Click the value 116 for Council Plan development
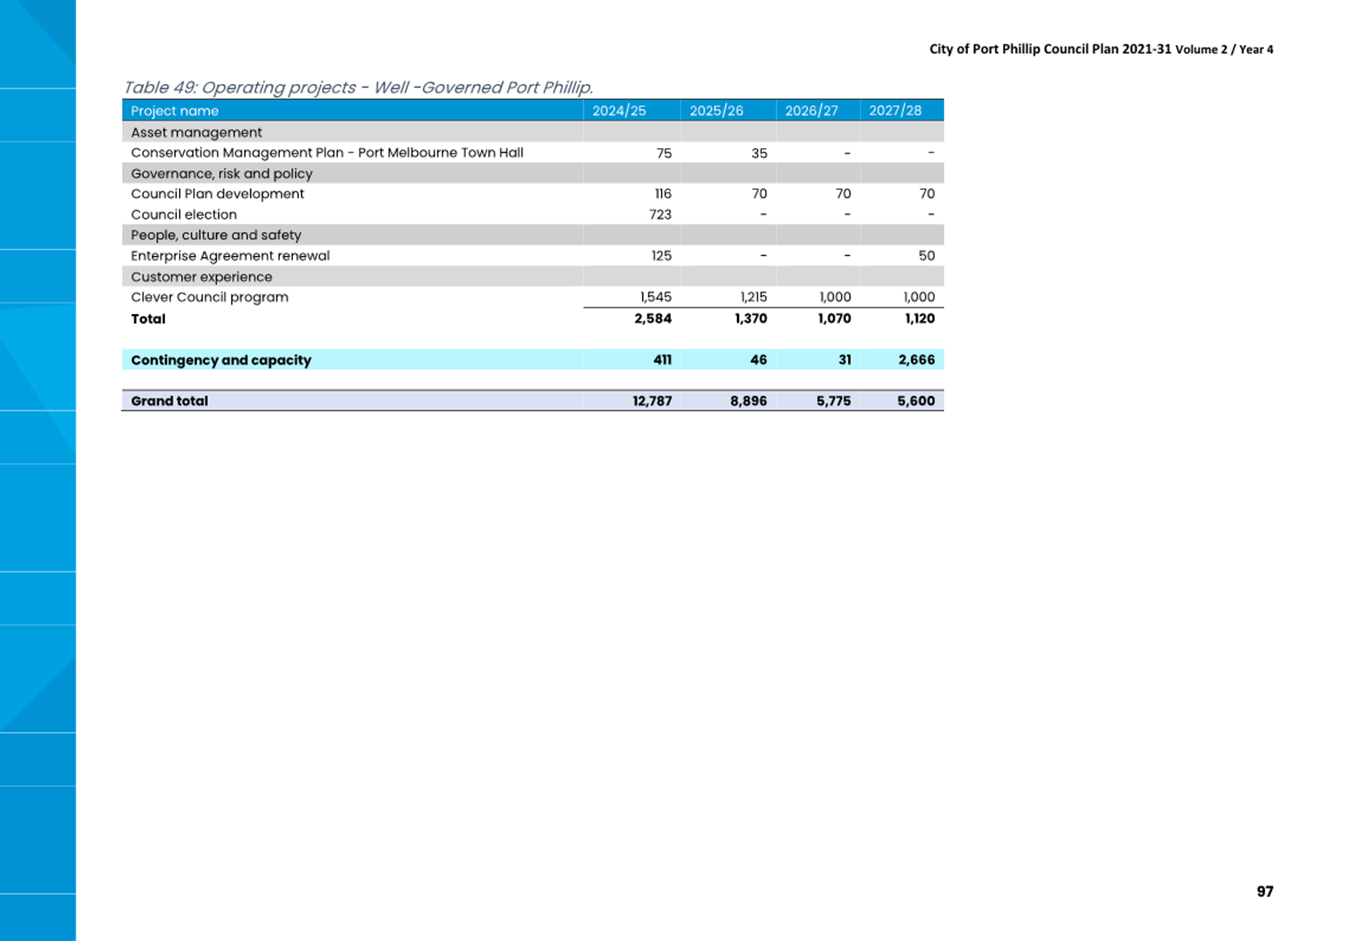The height and width of the screenshot is (941, 1347). point(663,194)
